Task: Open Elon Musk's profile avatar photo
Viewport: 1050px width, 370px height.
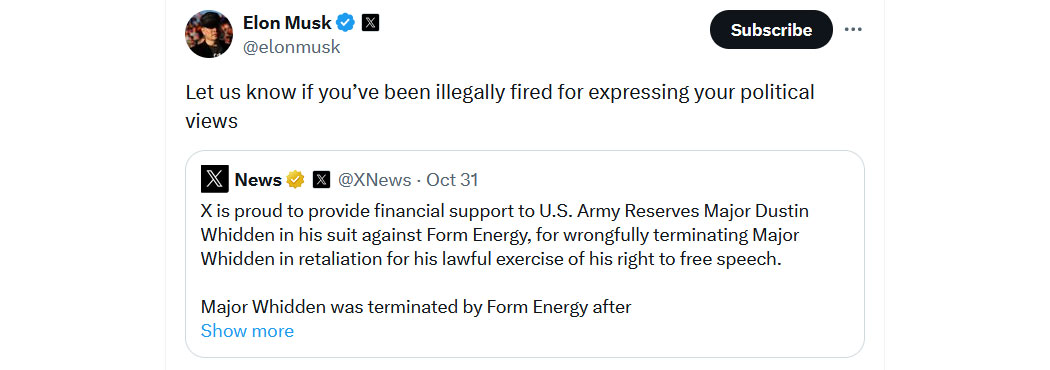Action: (x=209, y=34)
